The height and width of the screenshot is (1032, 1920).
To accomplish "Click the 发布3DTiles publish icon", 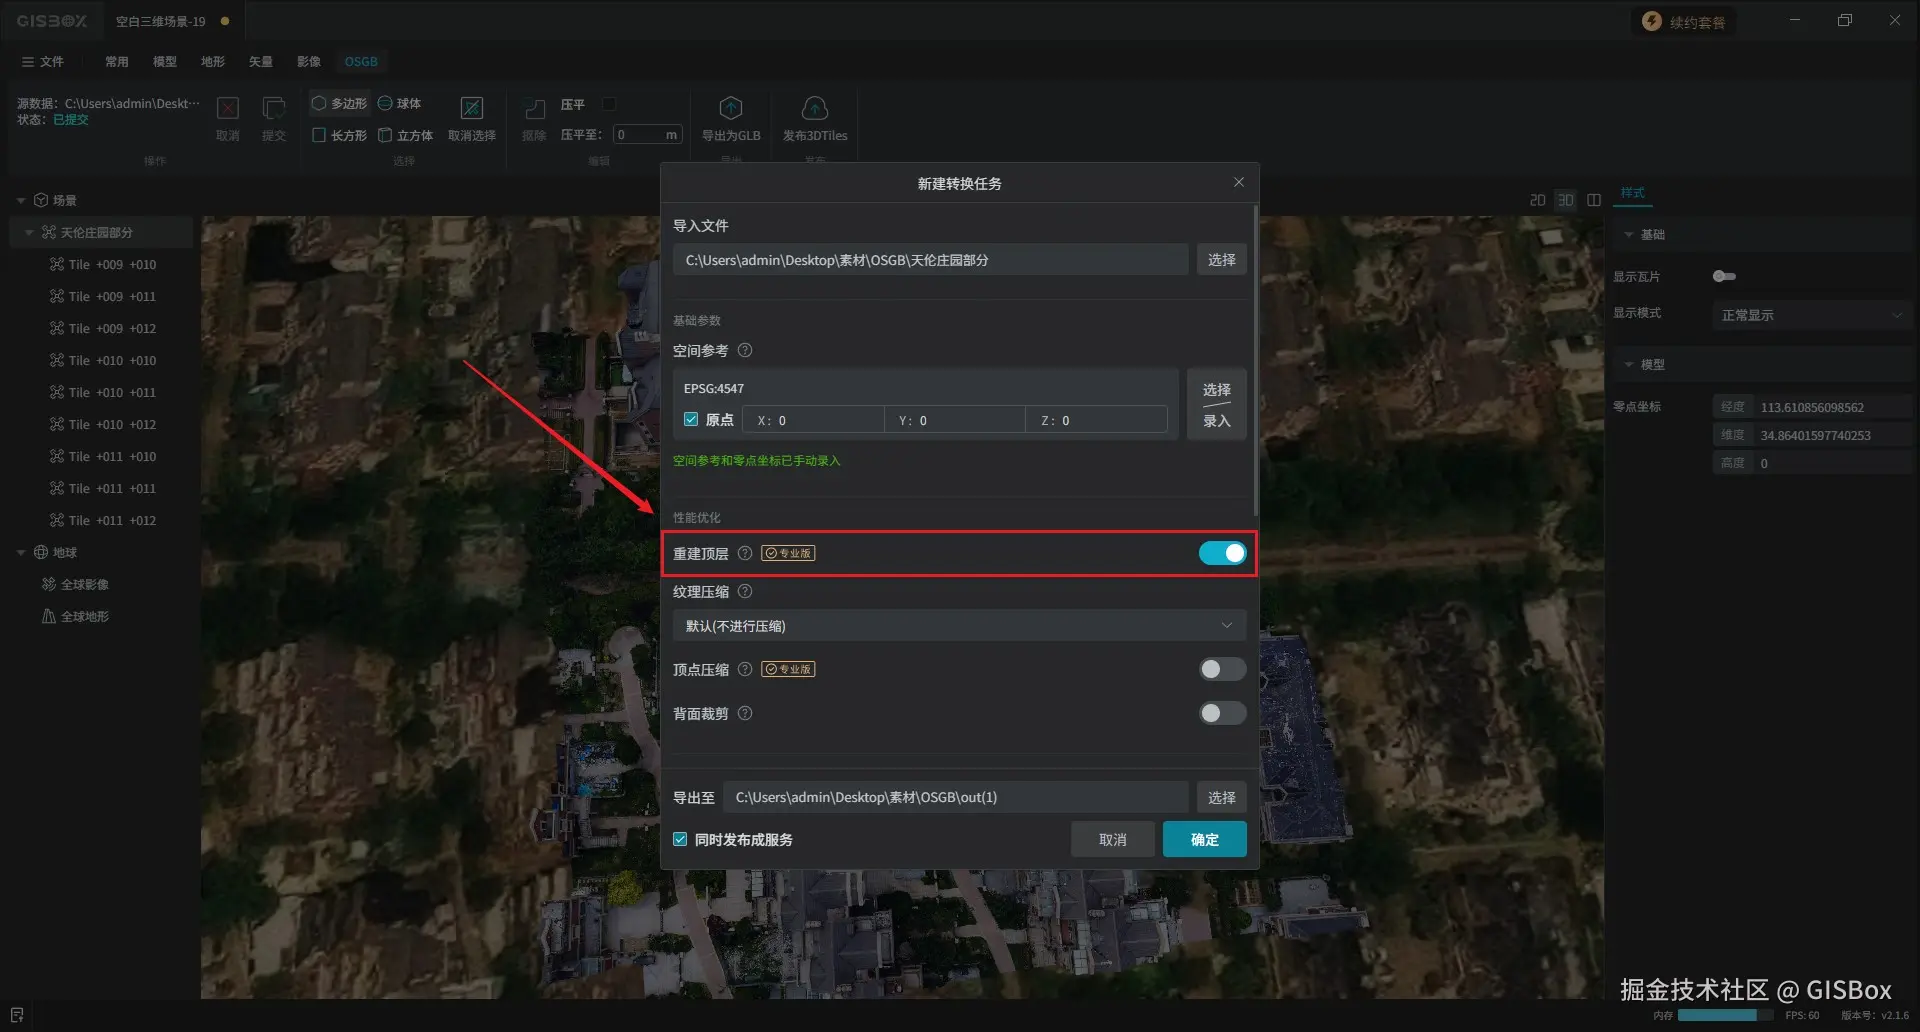I will coord(815,108).
